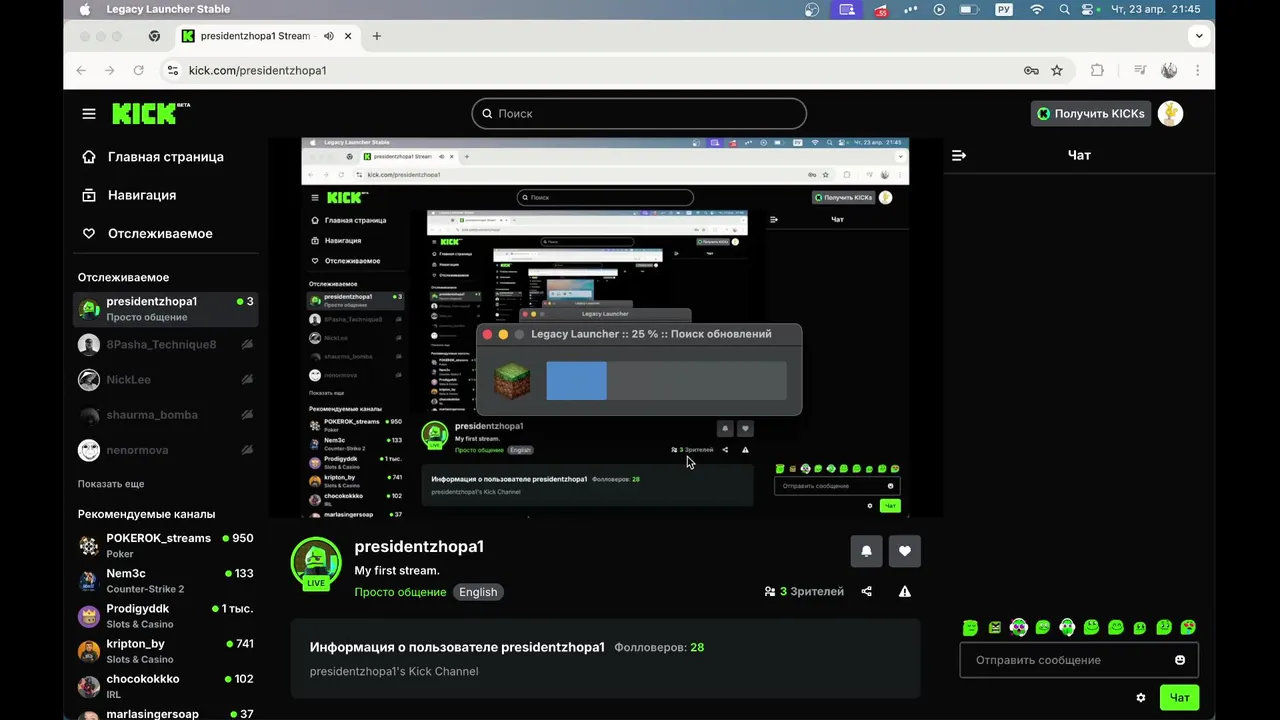
Task: Pick the sleepy first Kick emote
Action: 970,628
